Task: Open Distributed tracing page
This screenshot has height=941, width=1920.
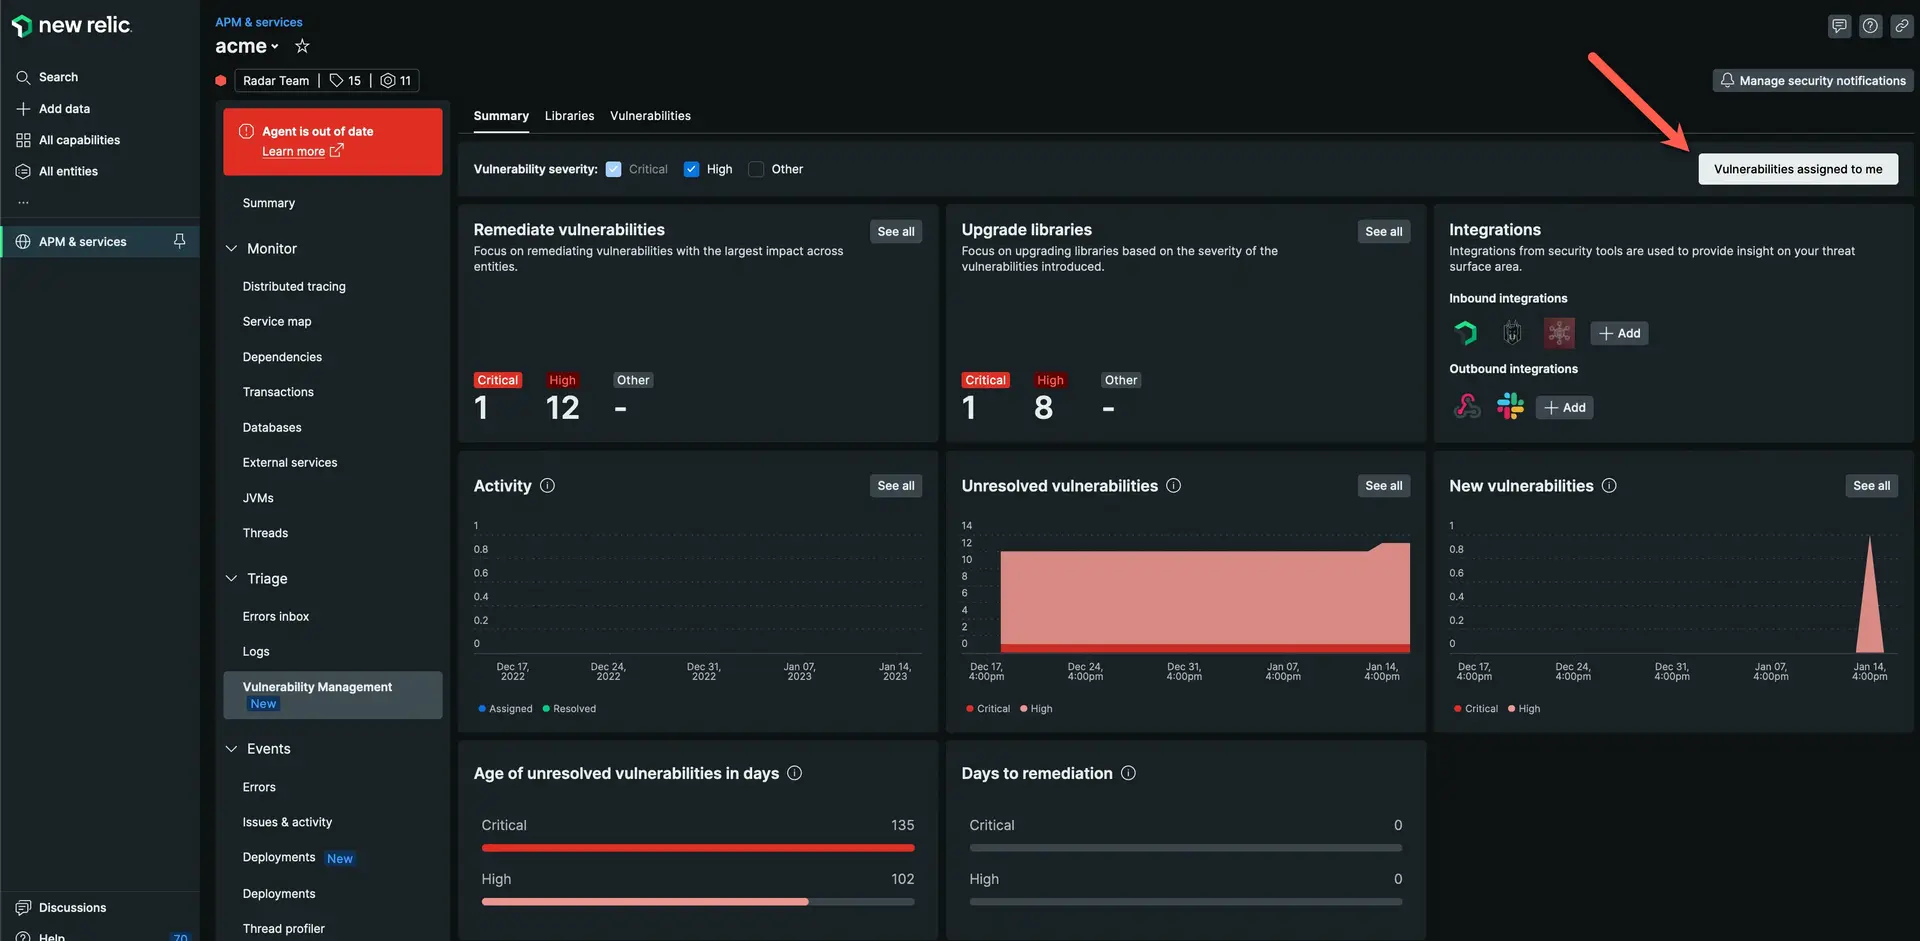Action: pos(294,286)
